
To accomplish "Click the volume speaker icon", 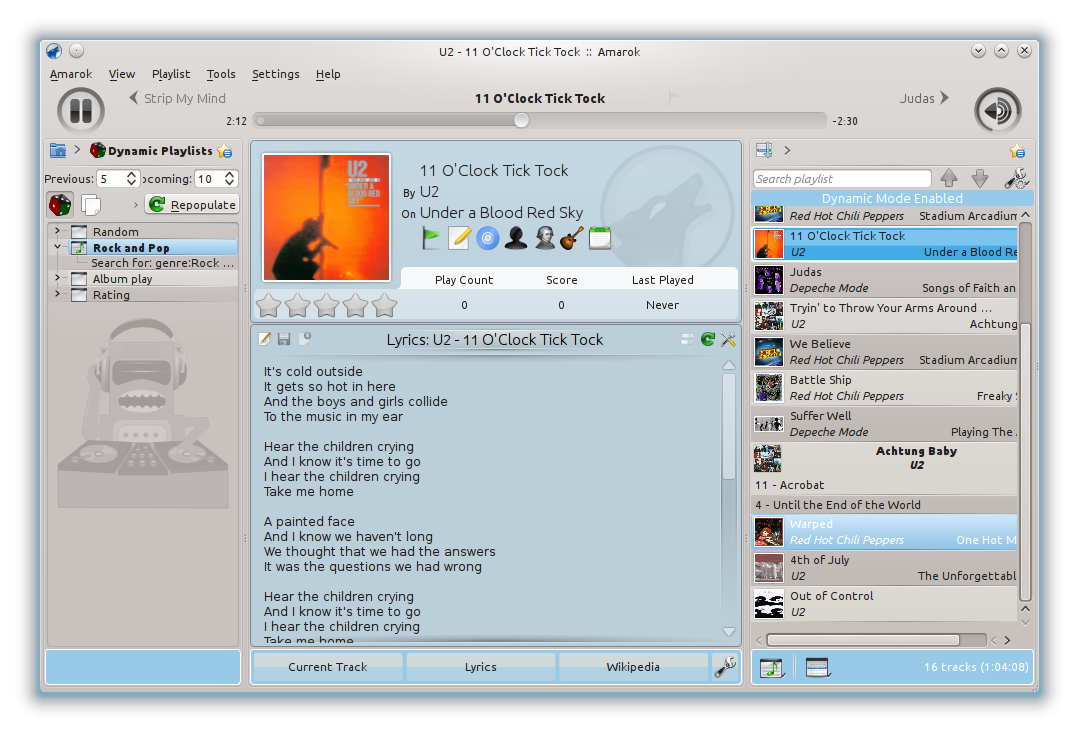I will 997,110.
